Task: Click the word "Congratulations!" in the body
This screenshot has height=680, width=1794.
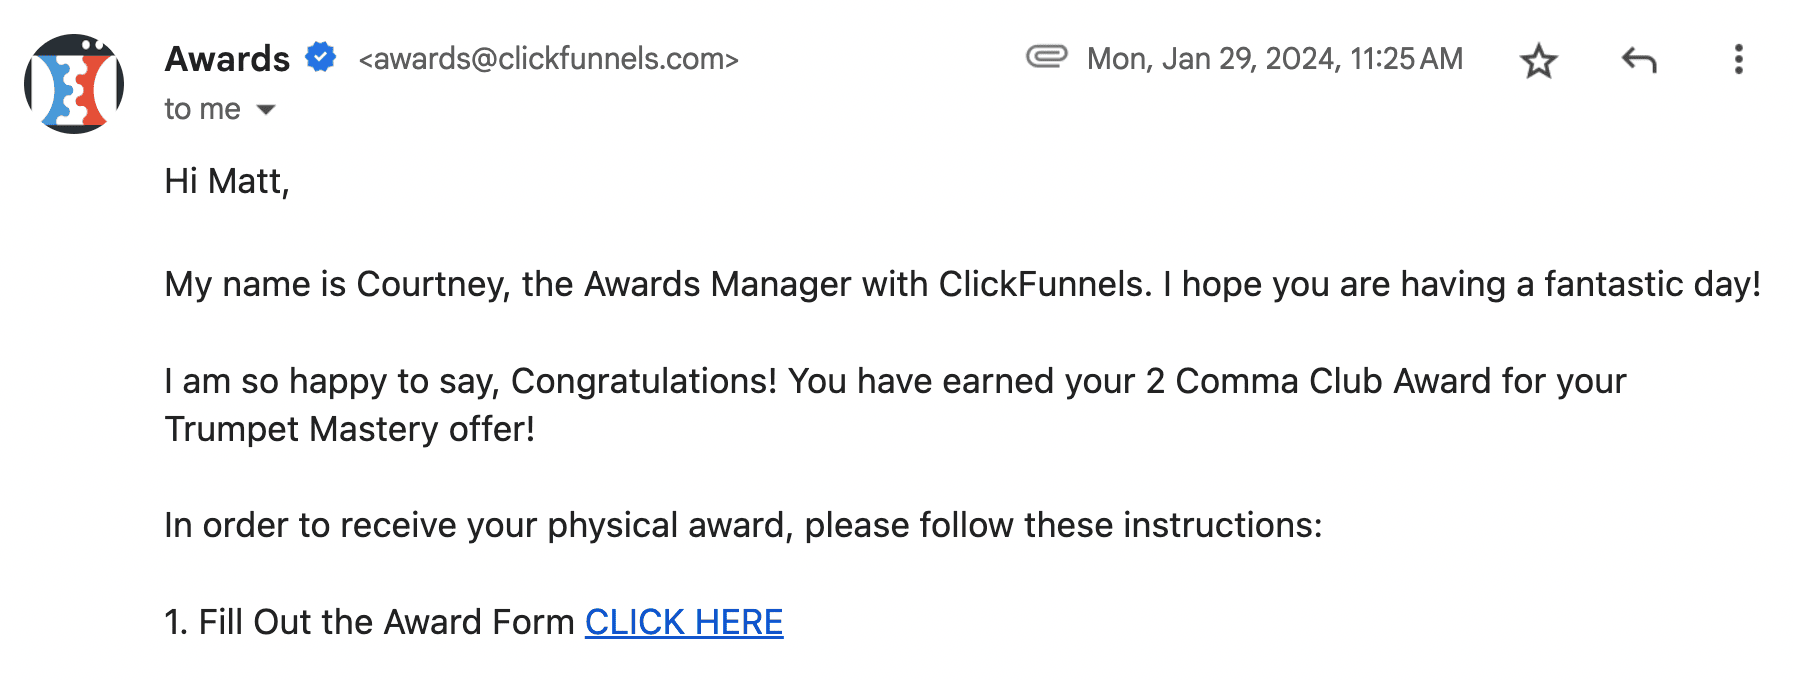Action: [643, 381]
